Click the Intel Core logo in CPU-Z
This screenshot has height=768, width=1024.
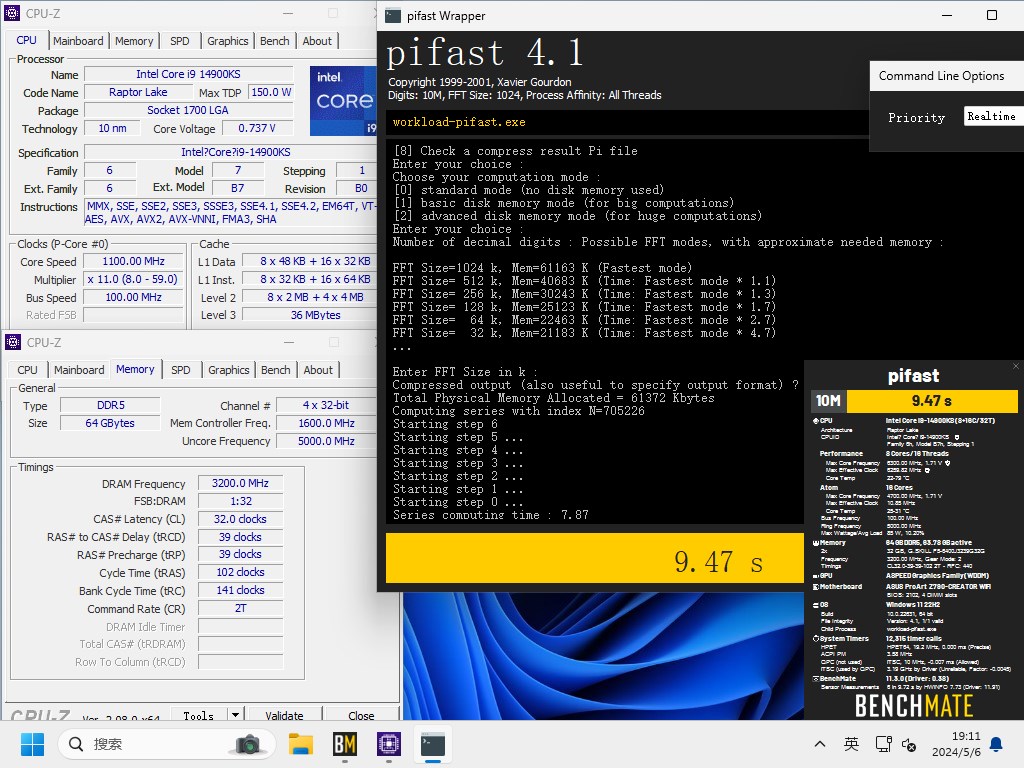[x=344, y=101]
